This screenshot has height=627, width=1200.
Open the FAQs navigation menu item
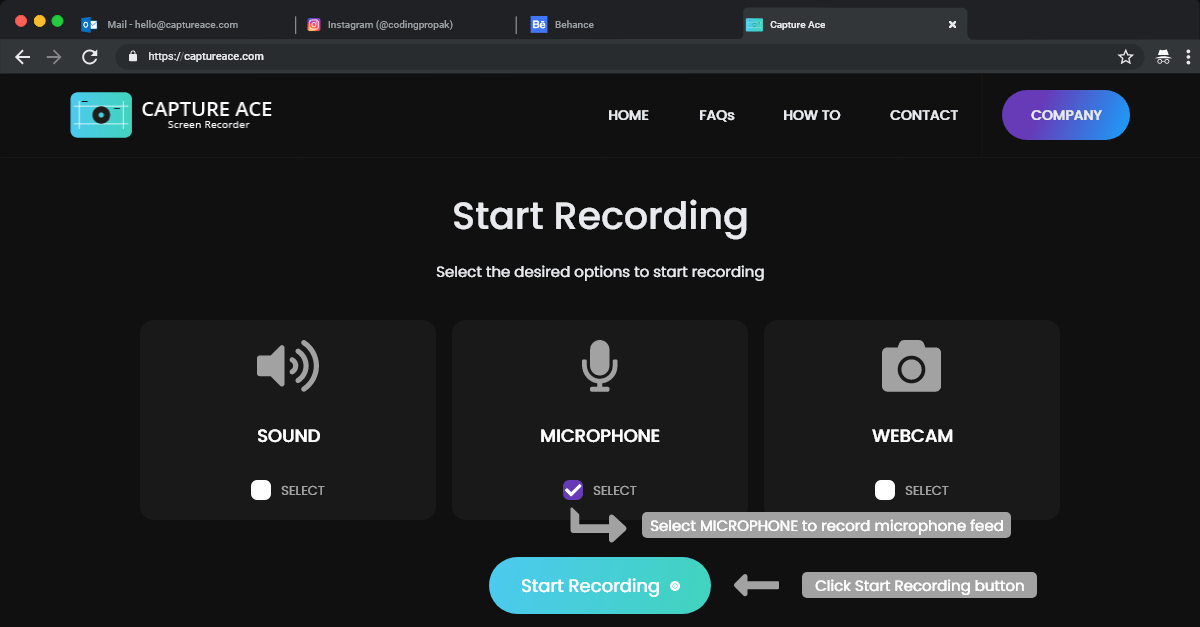(x=717, y=115)
